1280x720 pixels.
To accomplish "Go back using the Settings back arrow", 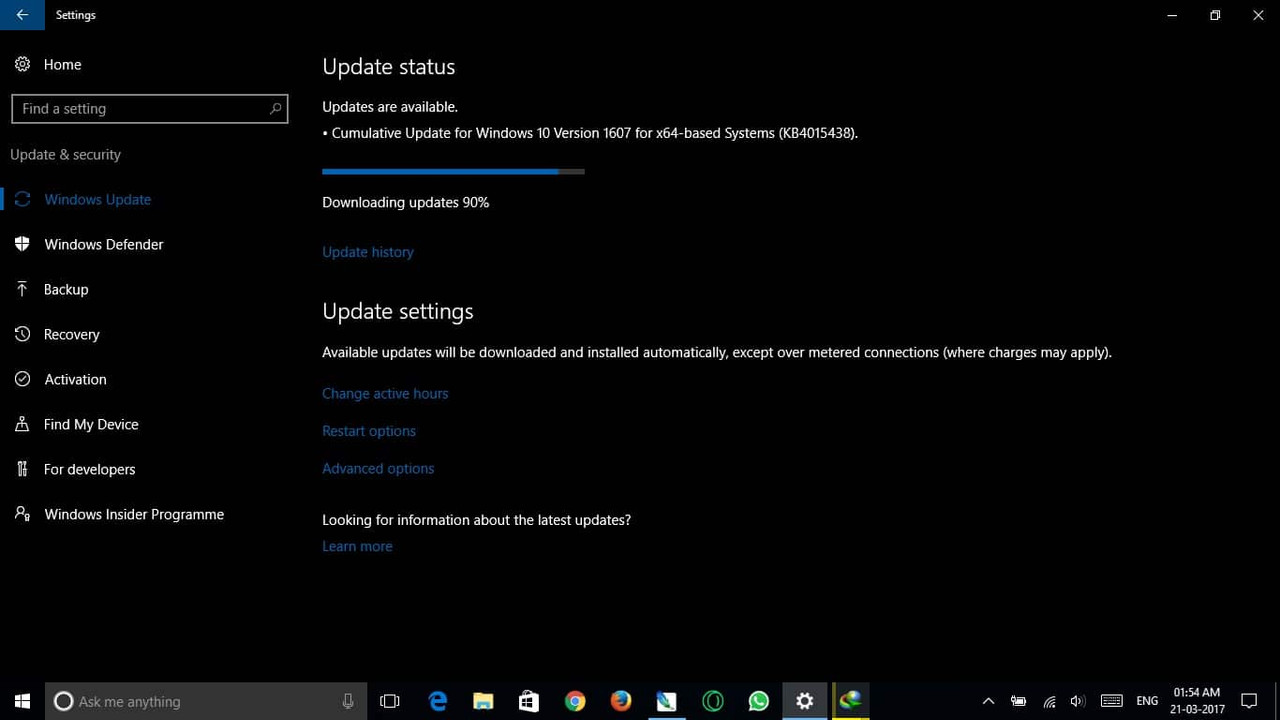I will click(22, 15).
